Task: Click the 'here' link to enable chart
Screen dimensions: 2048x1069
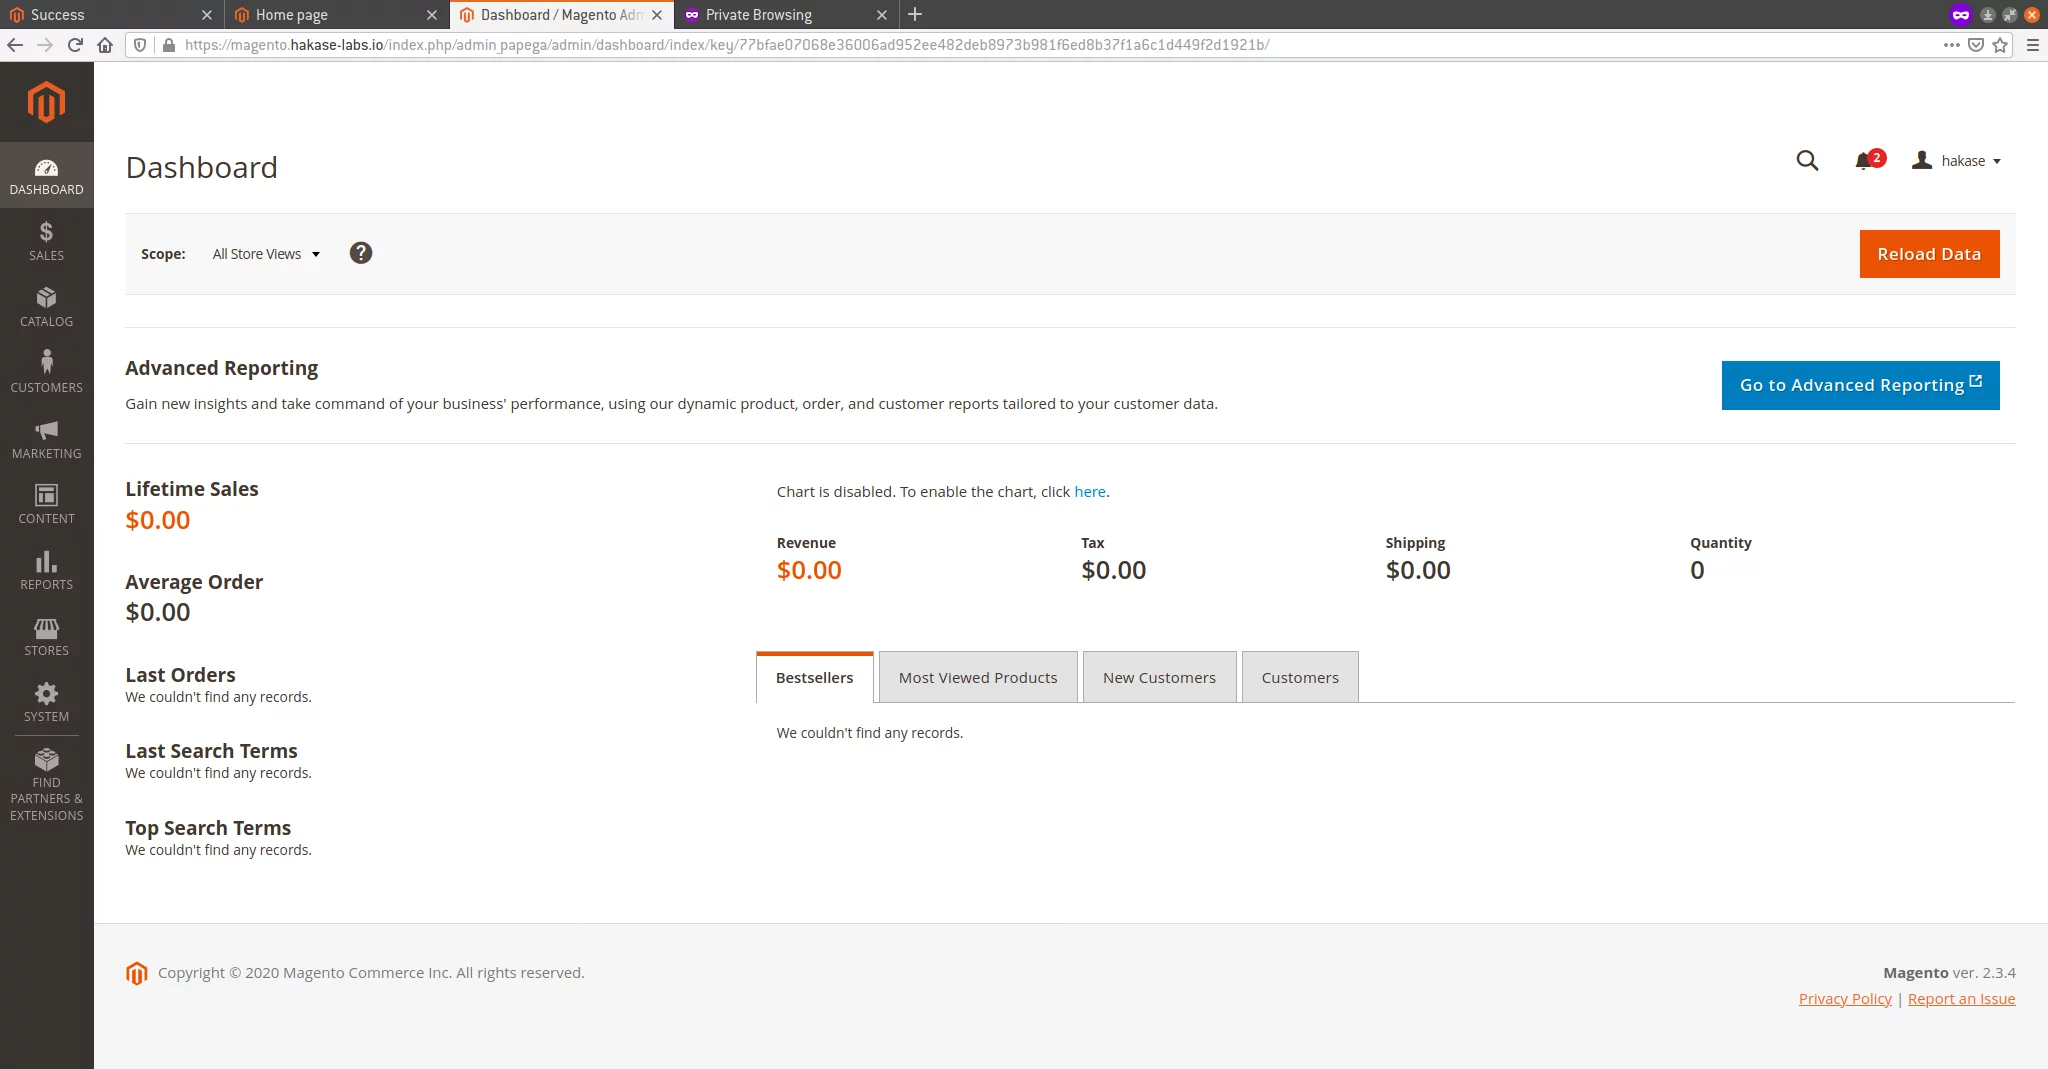Action: click(x=1090, y=492)
